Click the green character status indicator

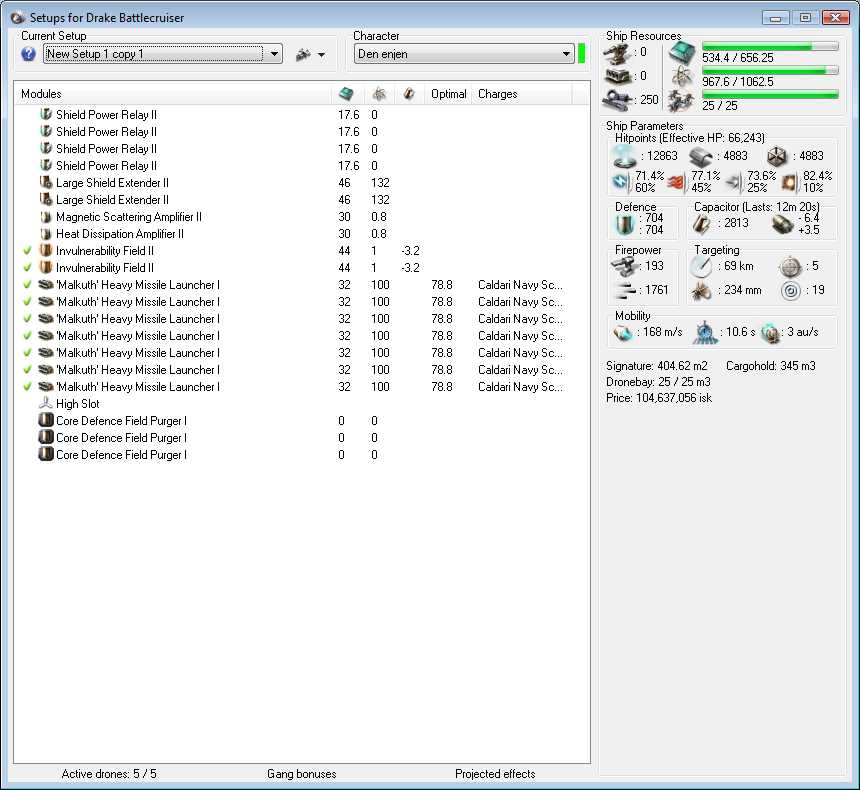pyautogui.click(x=581, y=54)
